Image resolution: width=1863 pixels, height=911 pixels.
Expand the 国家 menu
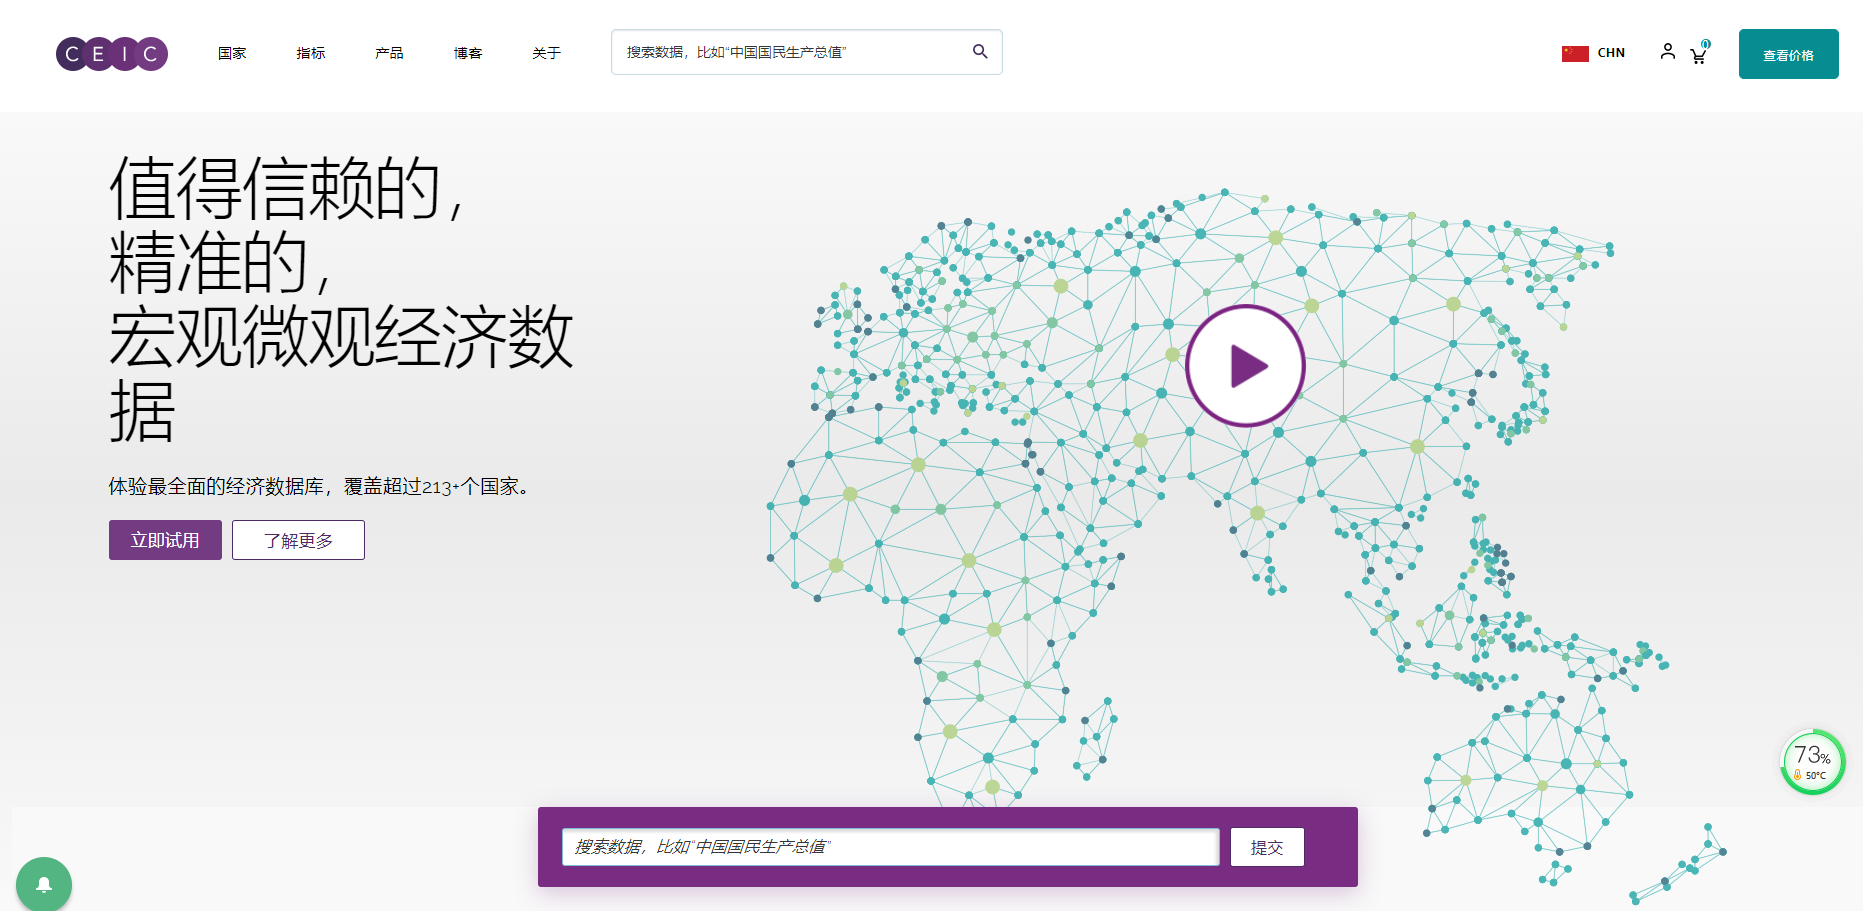[232, 53]
